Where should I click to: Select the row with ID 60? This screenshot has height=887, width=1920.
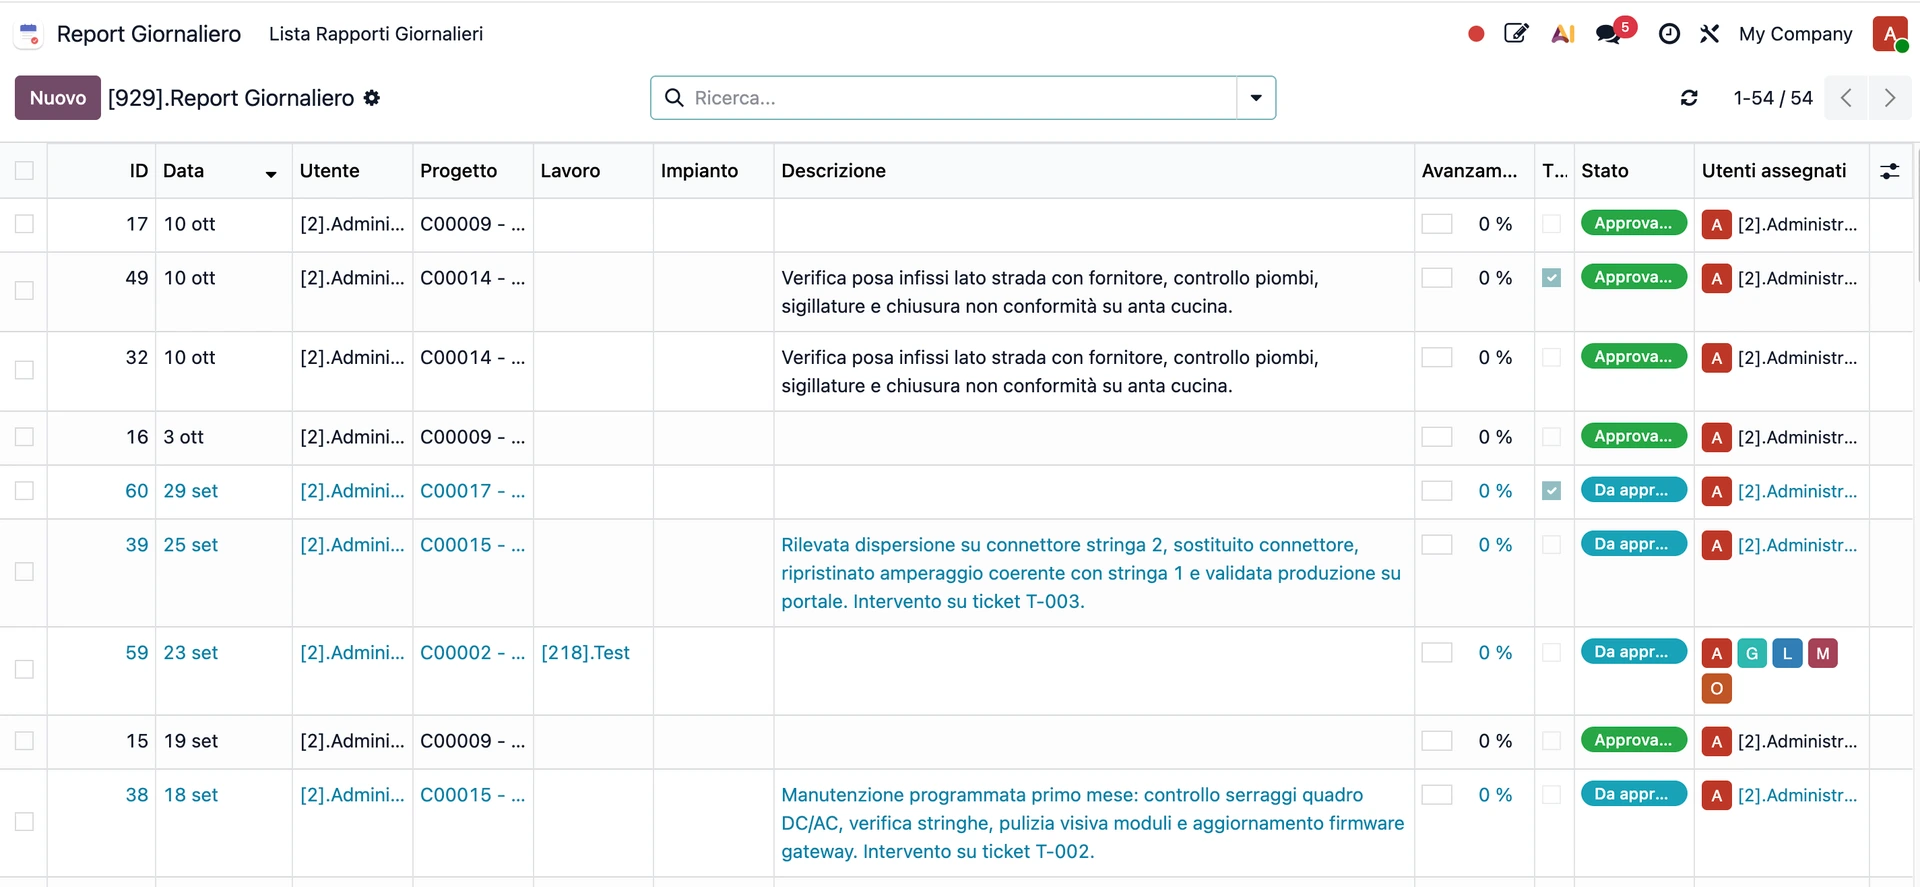[x=24, y=491]
